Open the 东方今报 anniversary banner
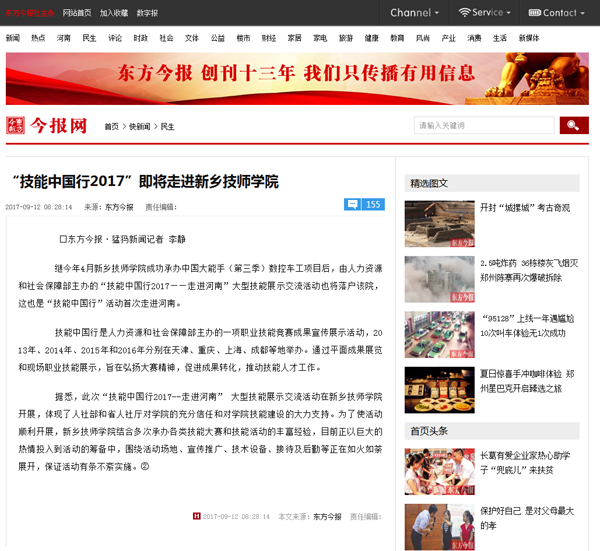The width and height of the screenshot is (600, 551). 297,78
